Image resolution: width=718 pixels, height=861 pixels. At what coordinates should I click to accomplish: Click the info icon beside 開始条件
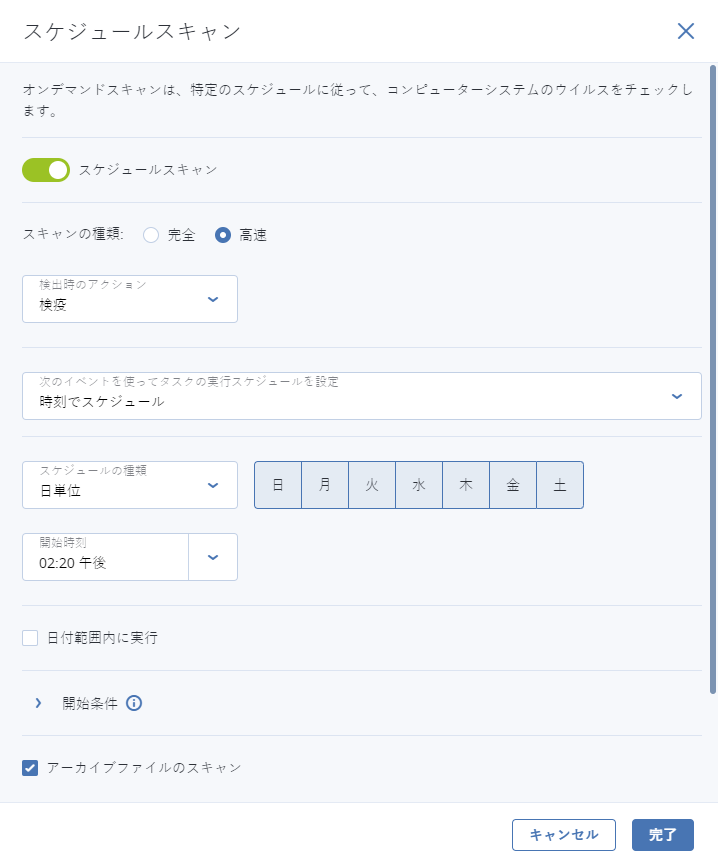pyautogui.click(x=134, y=703)
